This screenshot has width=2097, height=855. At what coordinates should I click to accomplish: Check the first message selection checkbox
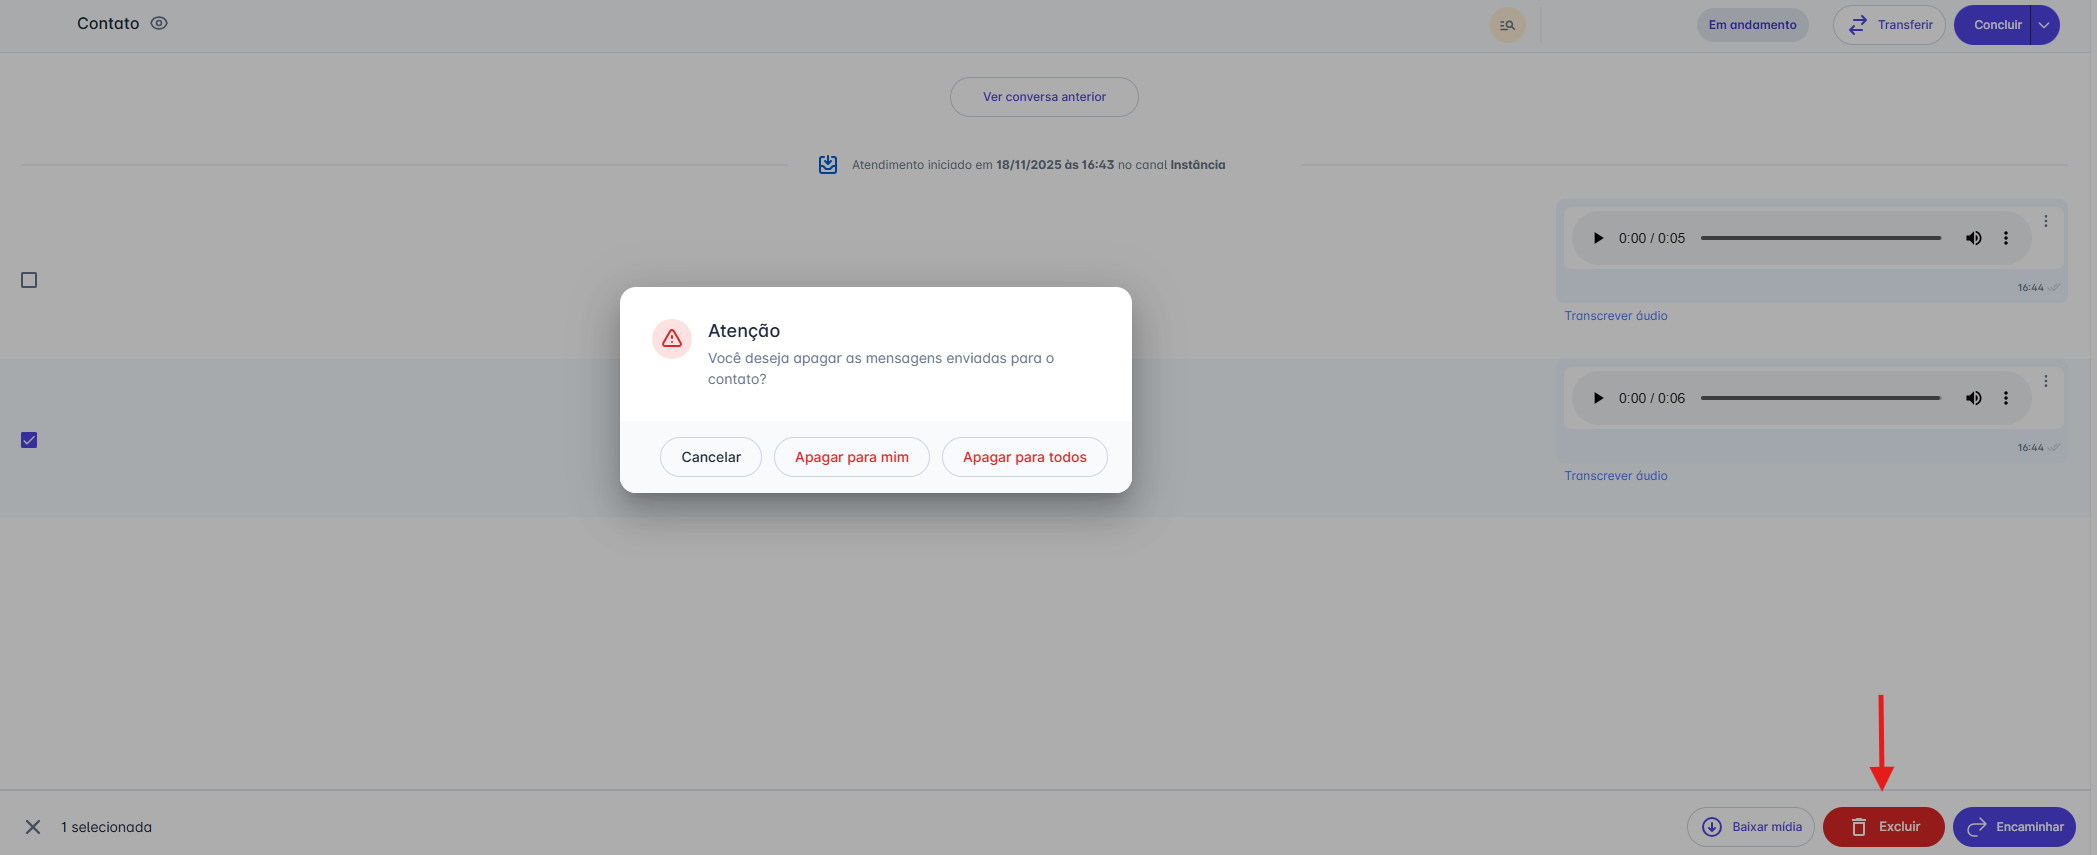(29, 280)
